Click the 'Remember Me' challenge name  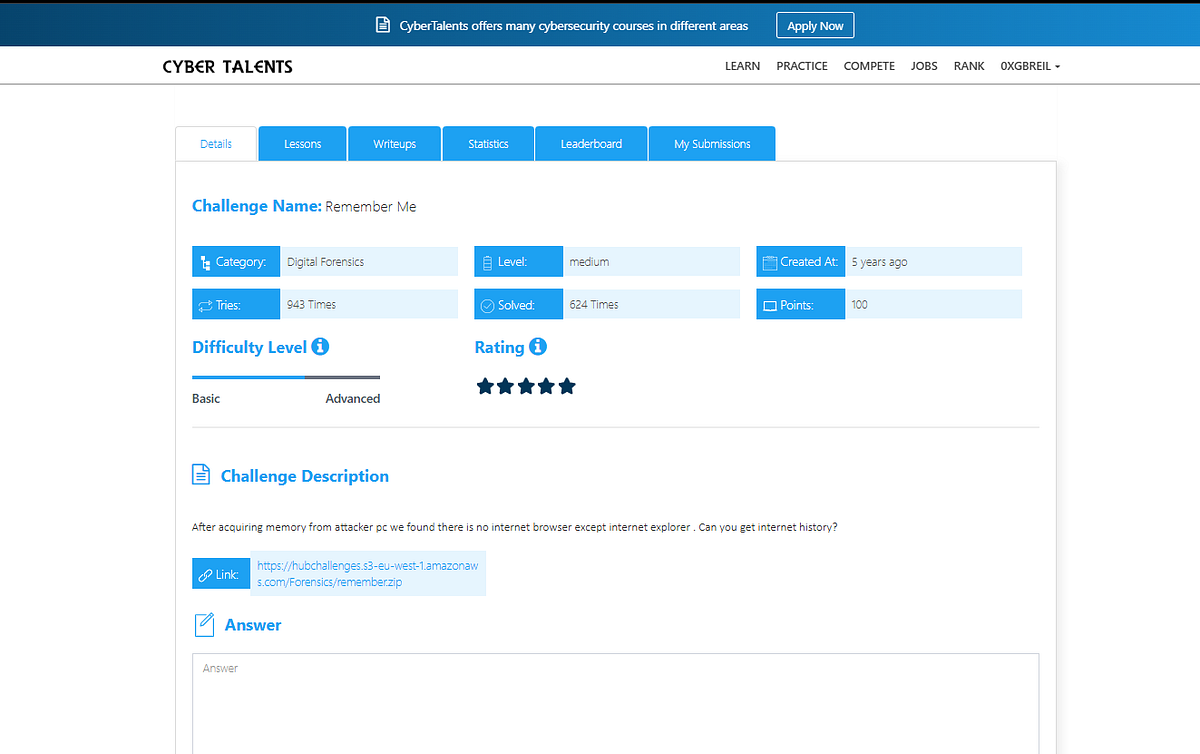coord(371,207)
